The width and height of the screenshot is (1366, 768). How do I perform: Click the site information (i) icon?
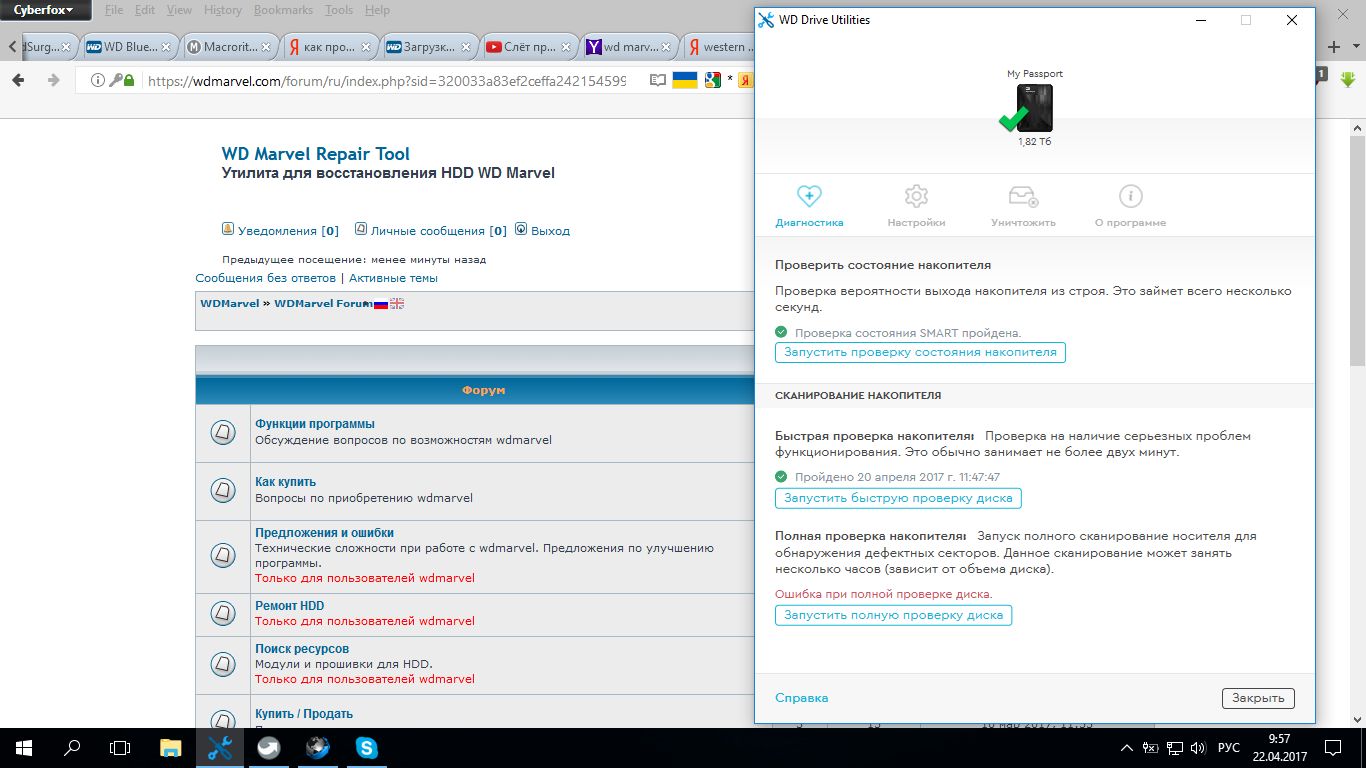98,80
